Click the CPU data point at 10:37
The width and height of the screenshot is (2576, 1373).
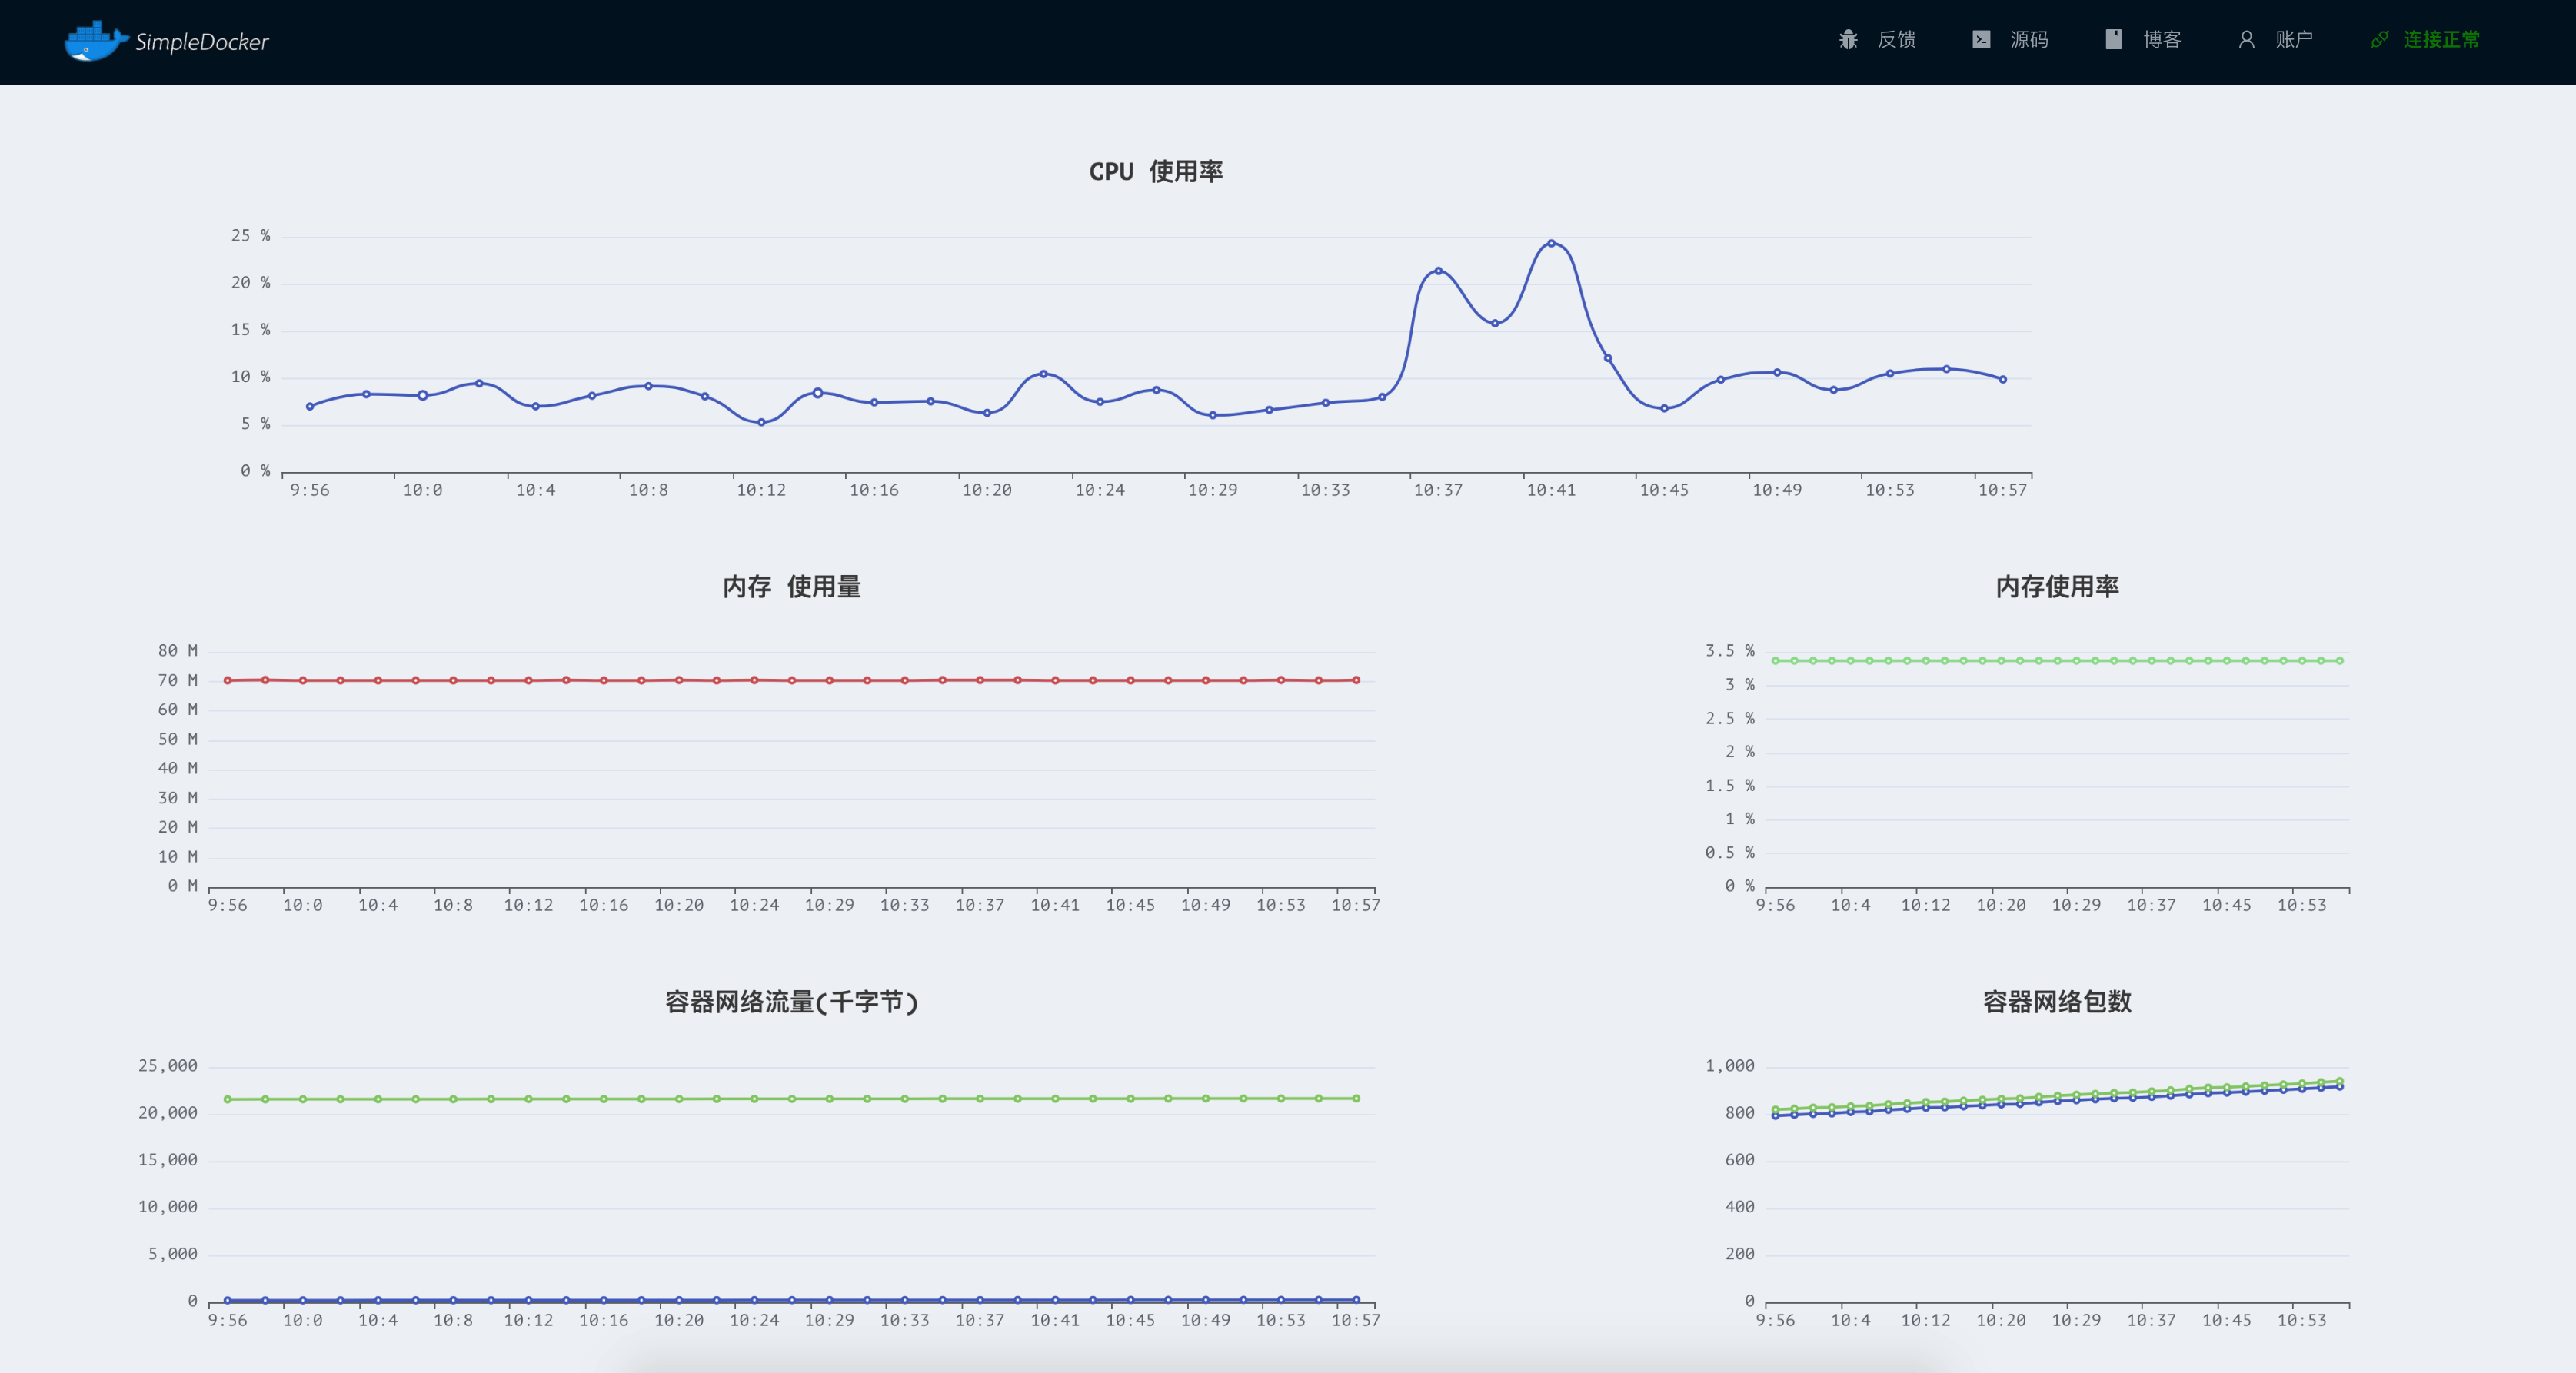click(1438, 271)
